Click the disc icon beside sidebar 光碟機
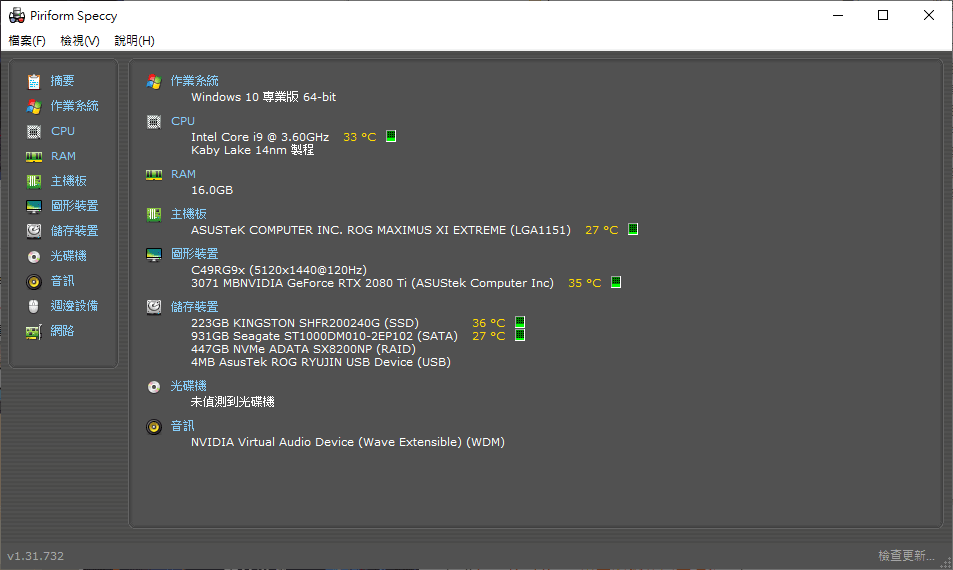This screenshot has width=953, height=570. click(34, 256)
